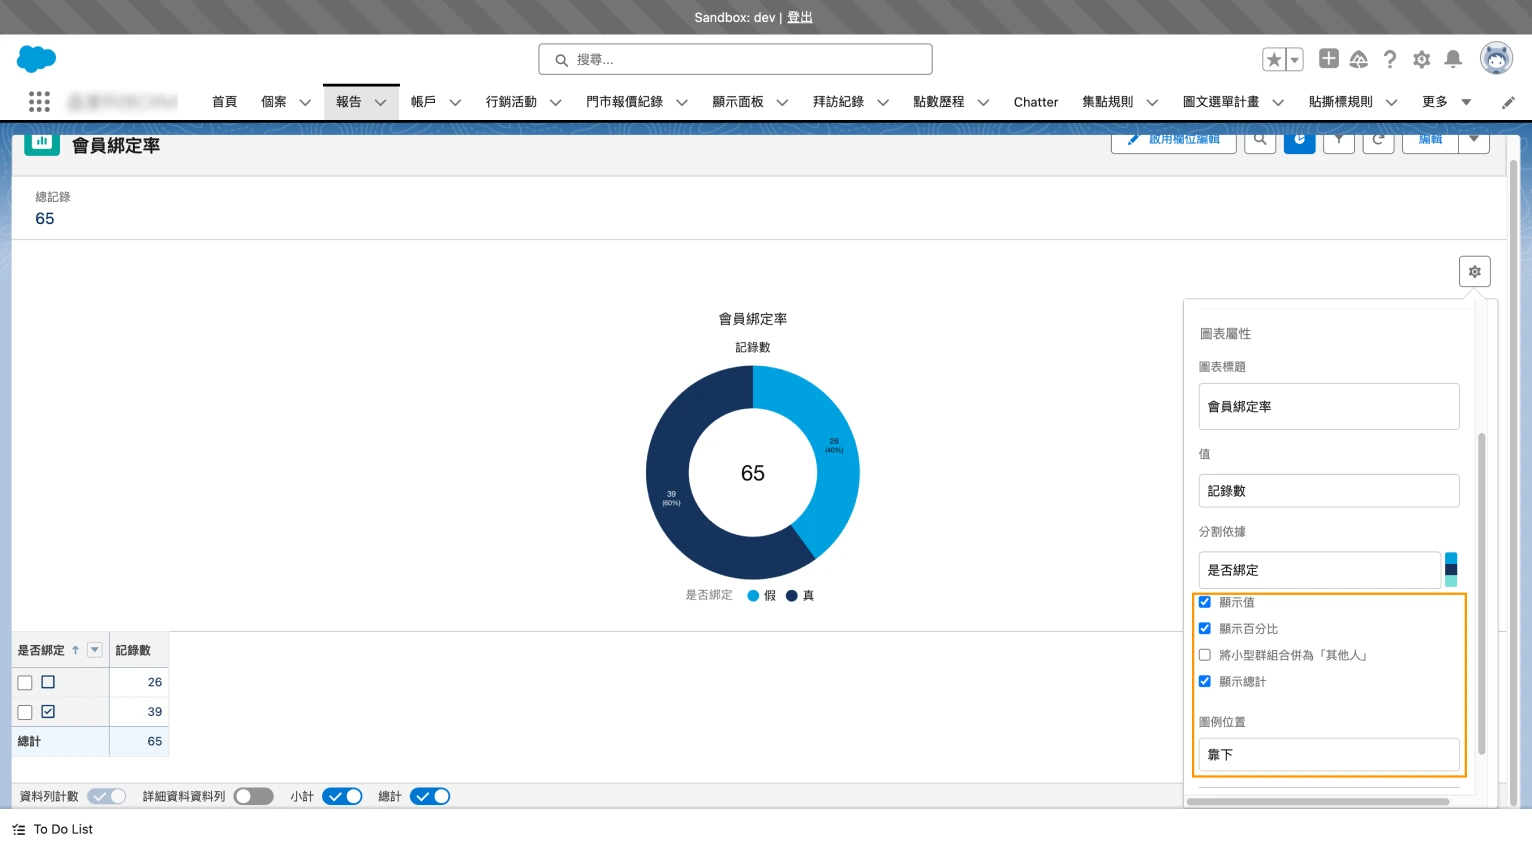Switch to the 首頁 tab
The image size is (1532, 850).
224,102
